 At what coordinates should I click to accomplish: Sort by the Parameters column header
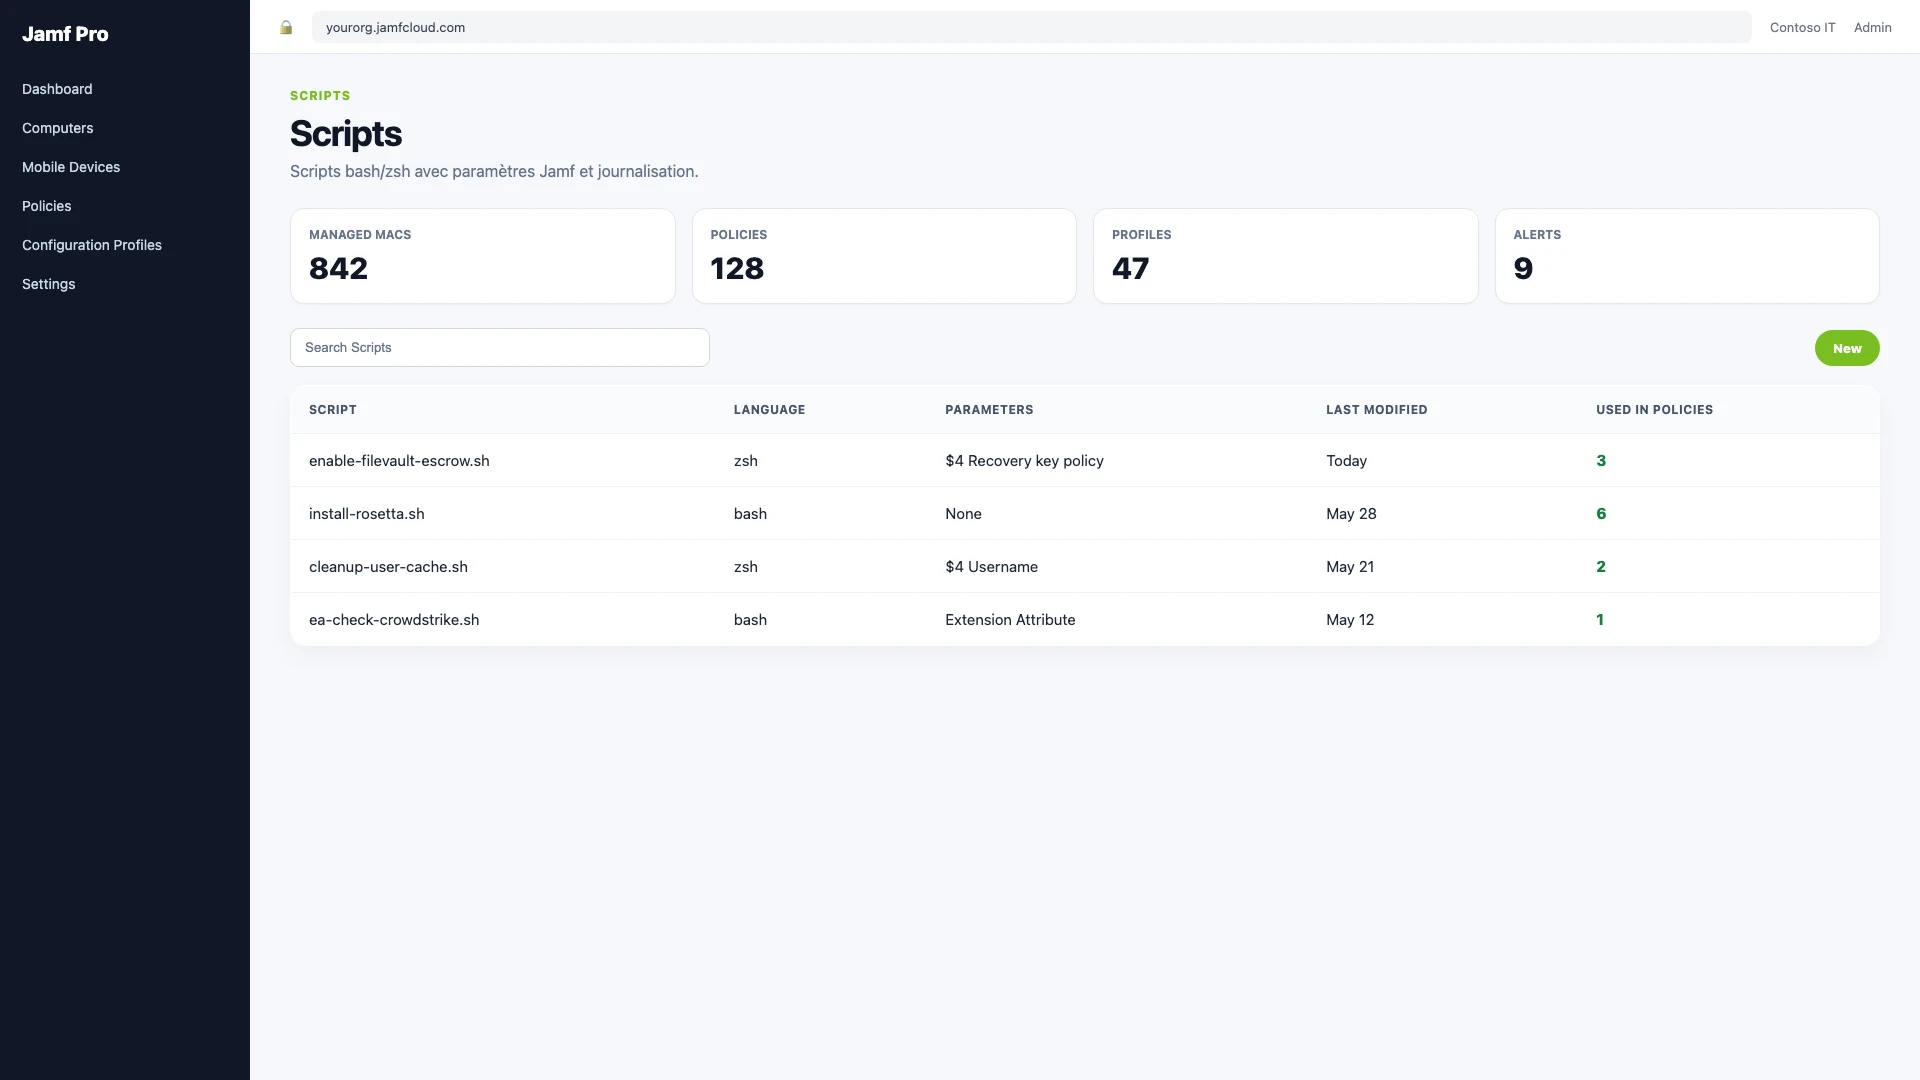click(989, 410)
